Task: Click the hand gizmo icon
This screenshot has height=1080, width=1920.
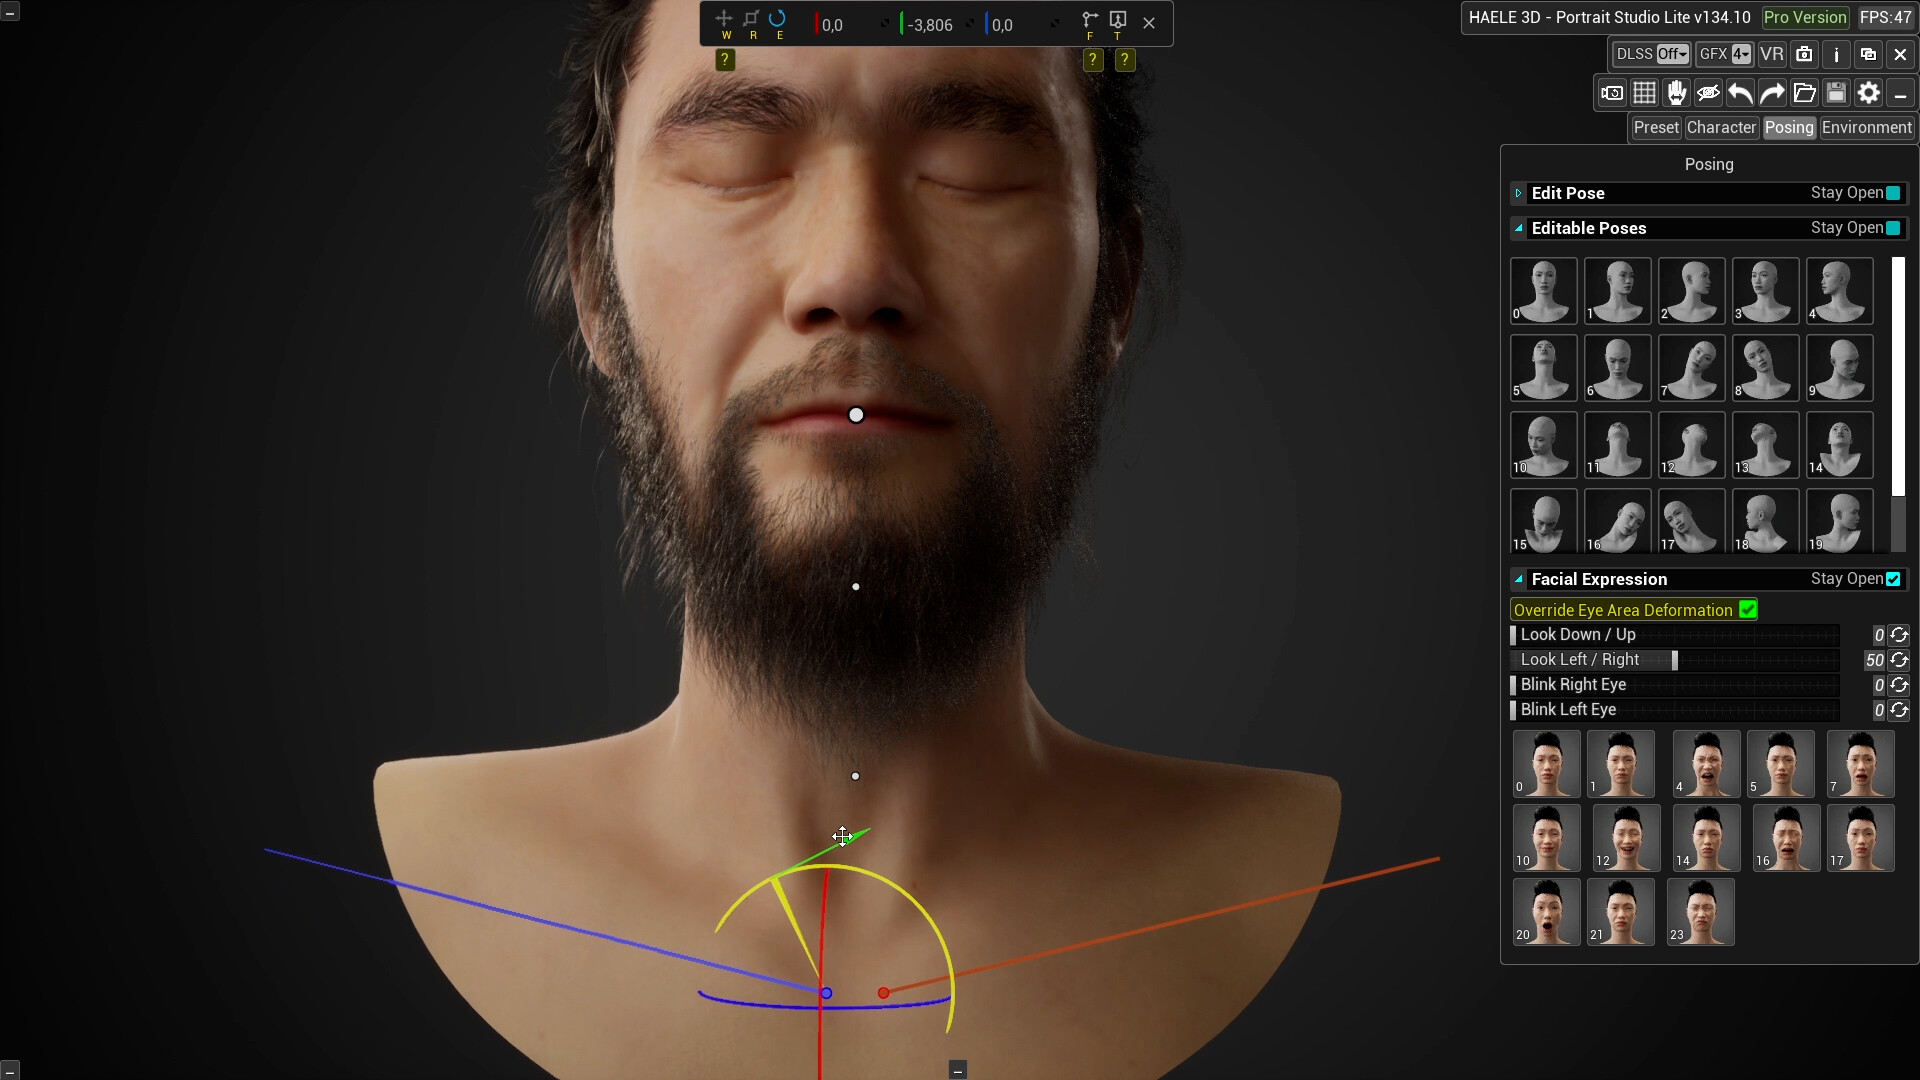Action: [x=1677, y=93]
